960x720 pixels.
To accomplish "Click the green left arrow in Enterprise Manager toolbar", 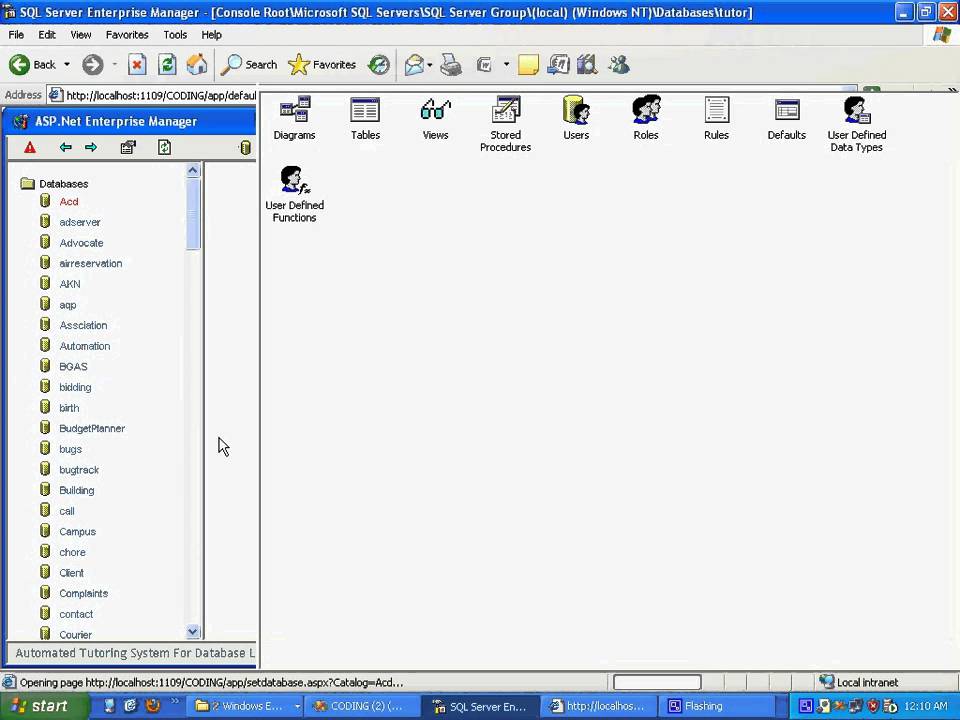I will [x=66, y=147].
